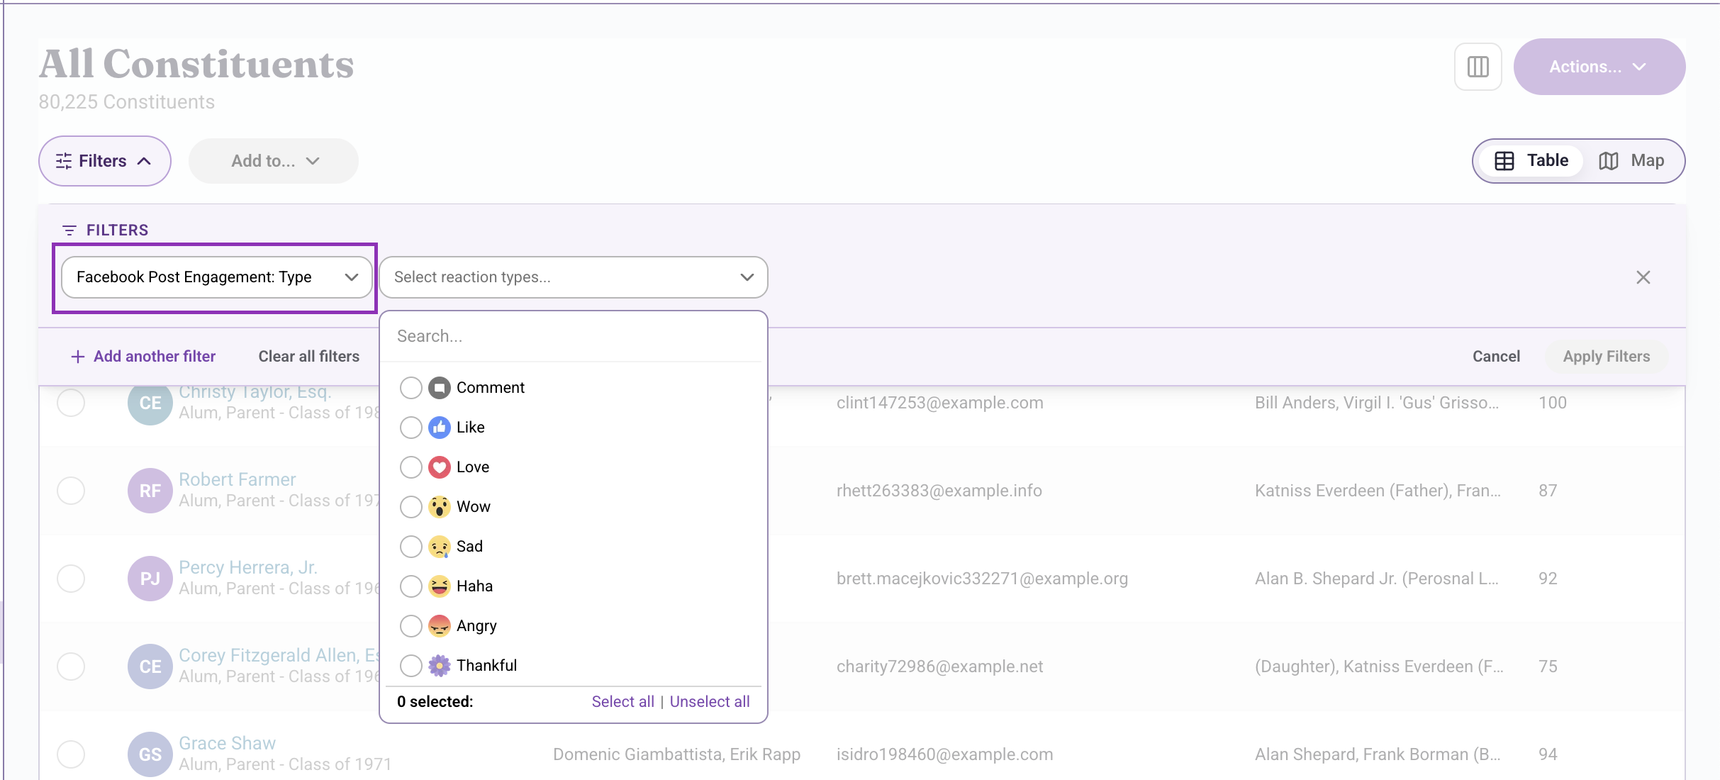Switch to the Map view tab

(1632, 161)
